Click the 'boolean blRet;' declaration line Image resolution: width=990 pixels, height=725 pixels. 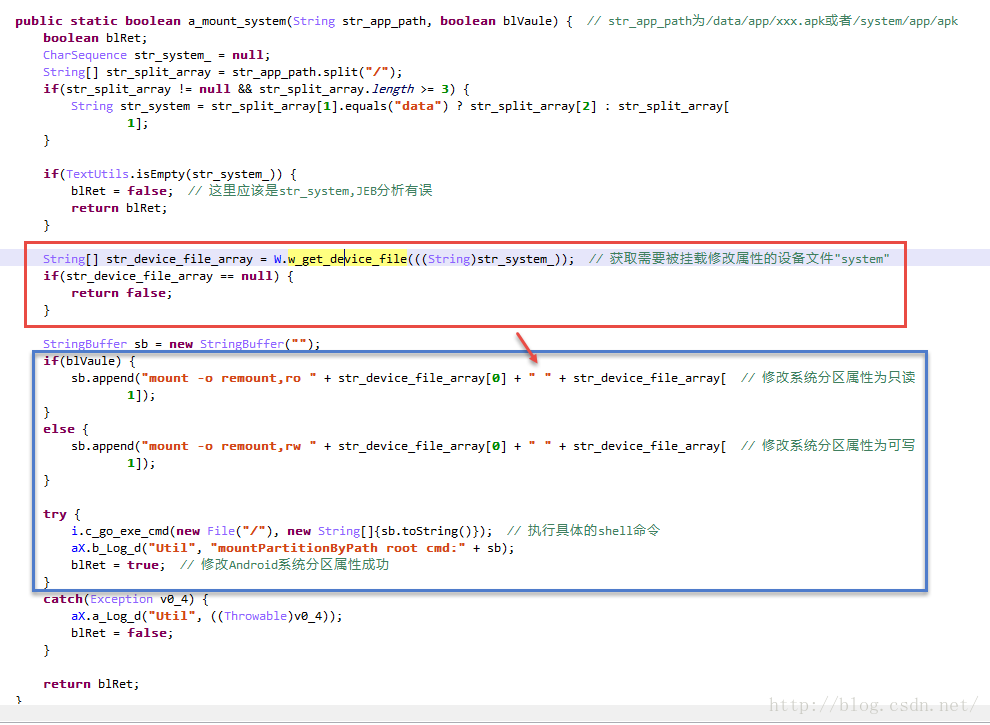click(x=95, y=38)
